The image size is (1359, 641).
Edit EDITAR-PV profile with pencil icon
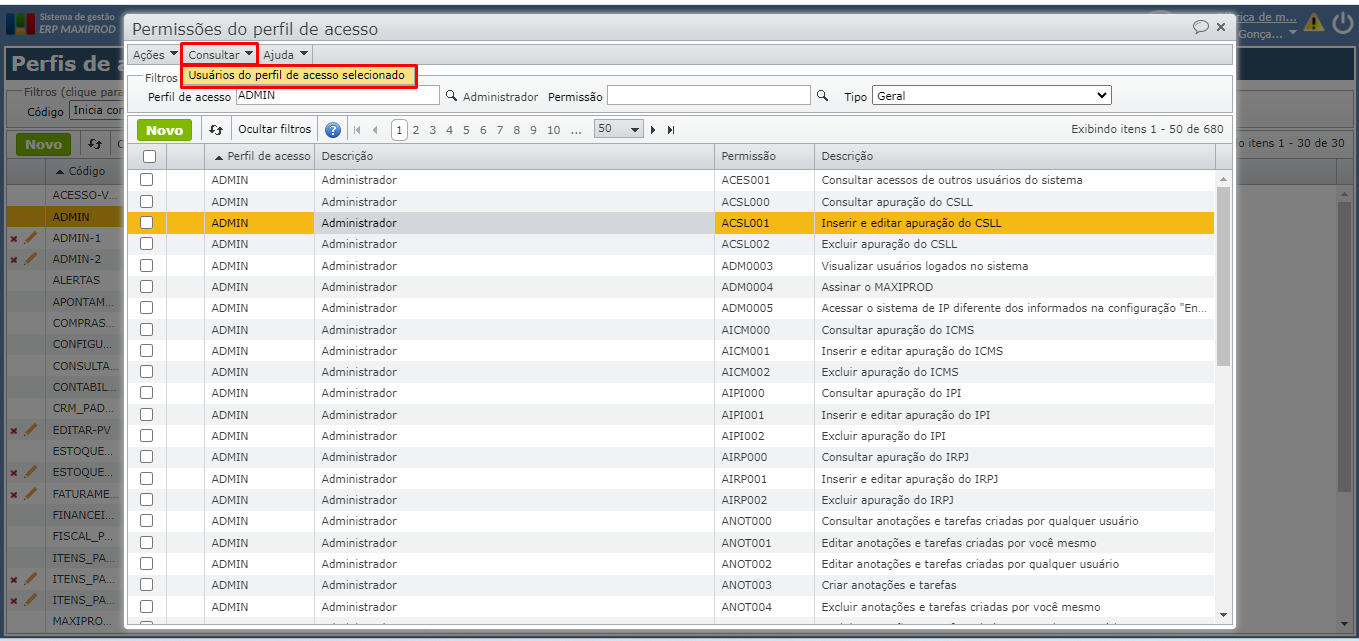[x=30, y=430]
